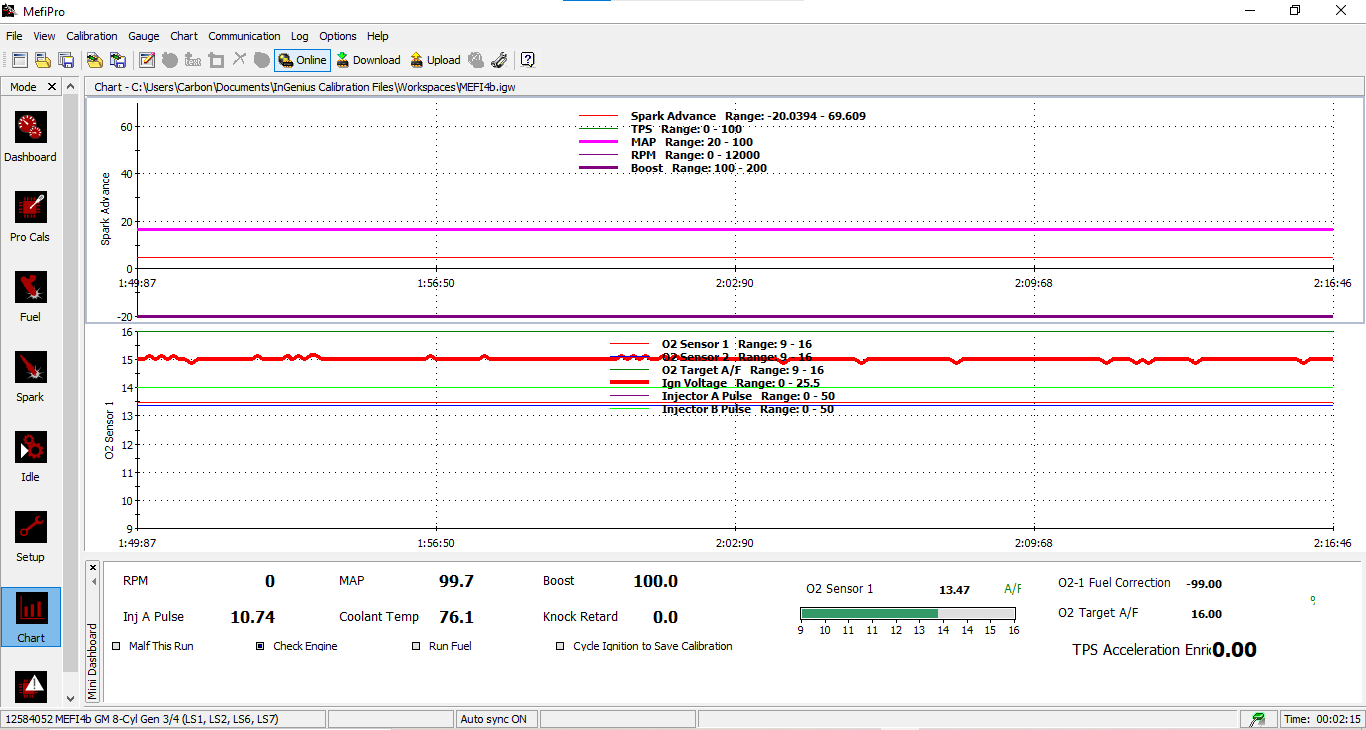
Task: Select the Pro Cals mode icon
Action: (30, 208)
